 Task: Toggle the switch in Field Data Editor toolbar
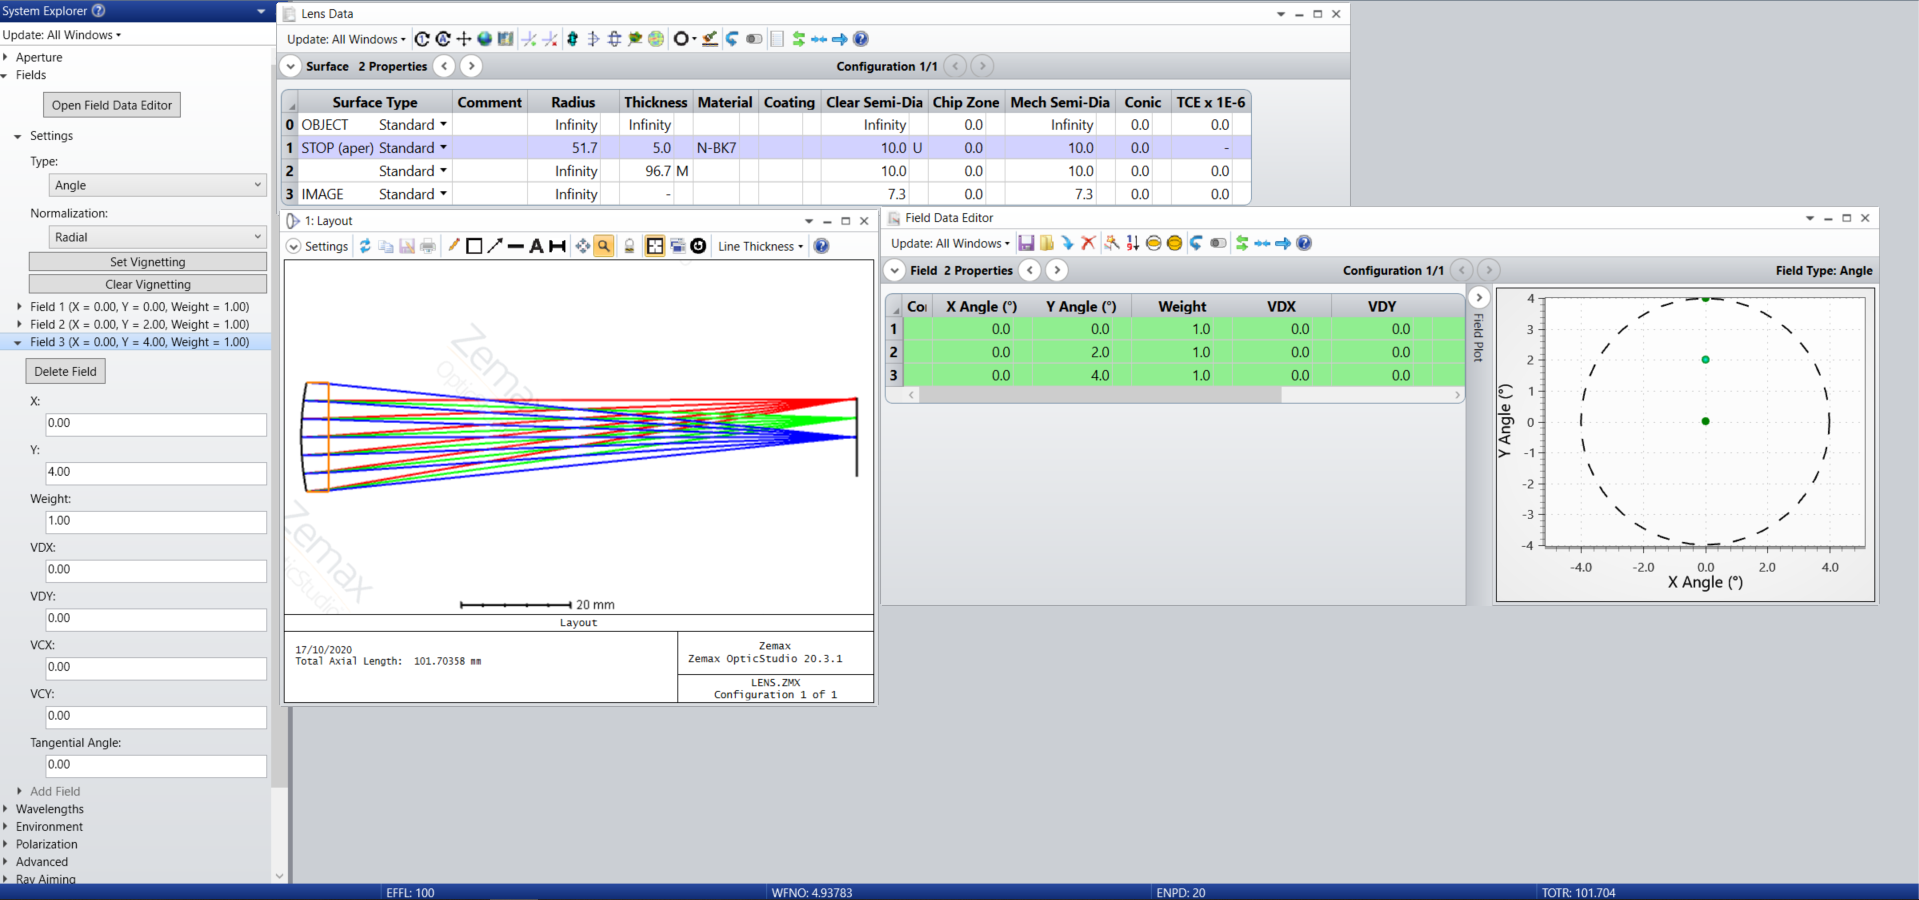pyautogui.click(x=1218, y=243)
